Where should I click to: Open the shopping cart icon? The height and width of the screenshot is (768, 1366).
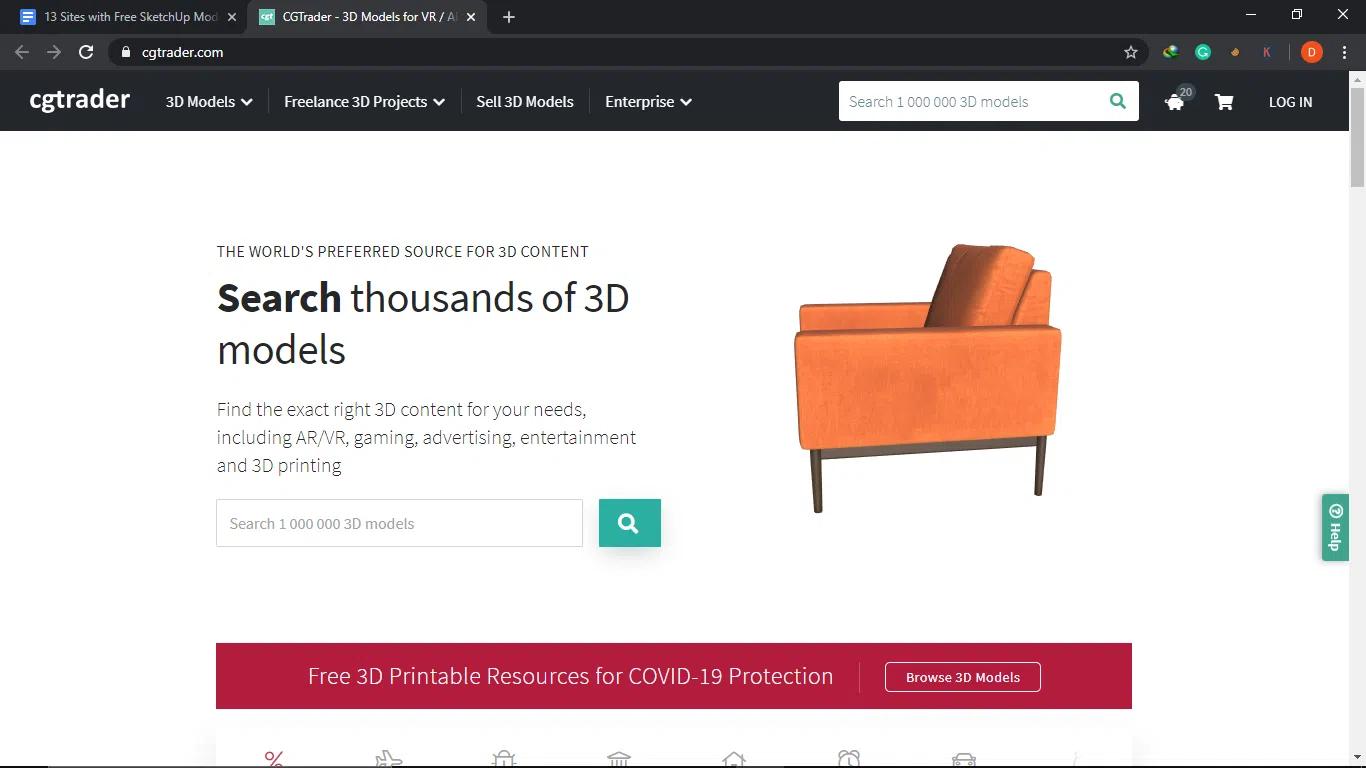[x=1224, y=101]
